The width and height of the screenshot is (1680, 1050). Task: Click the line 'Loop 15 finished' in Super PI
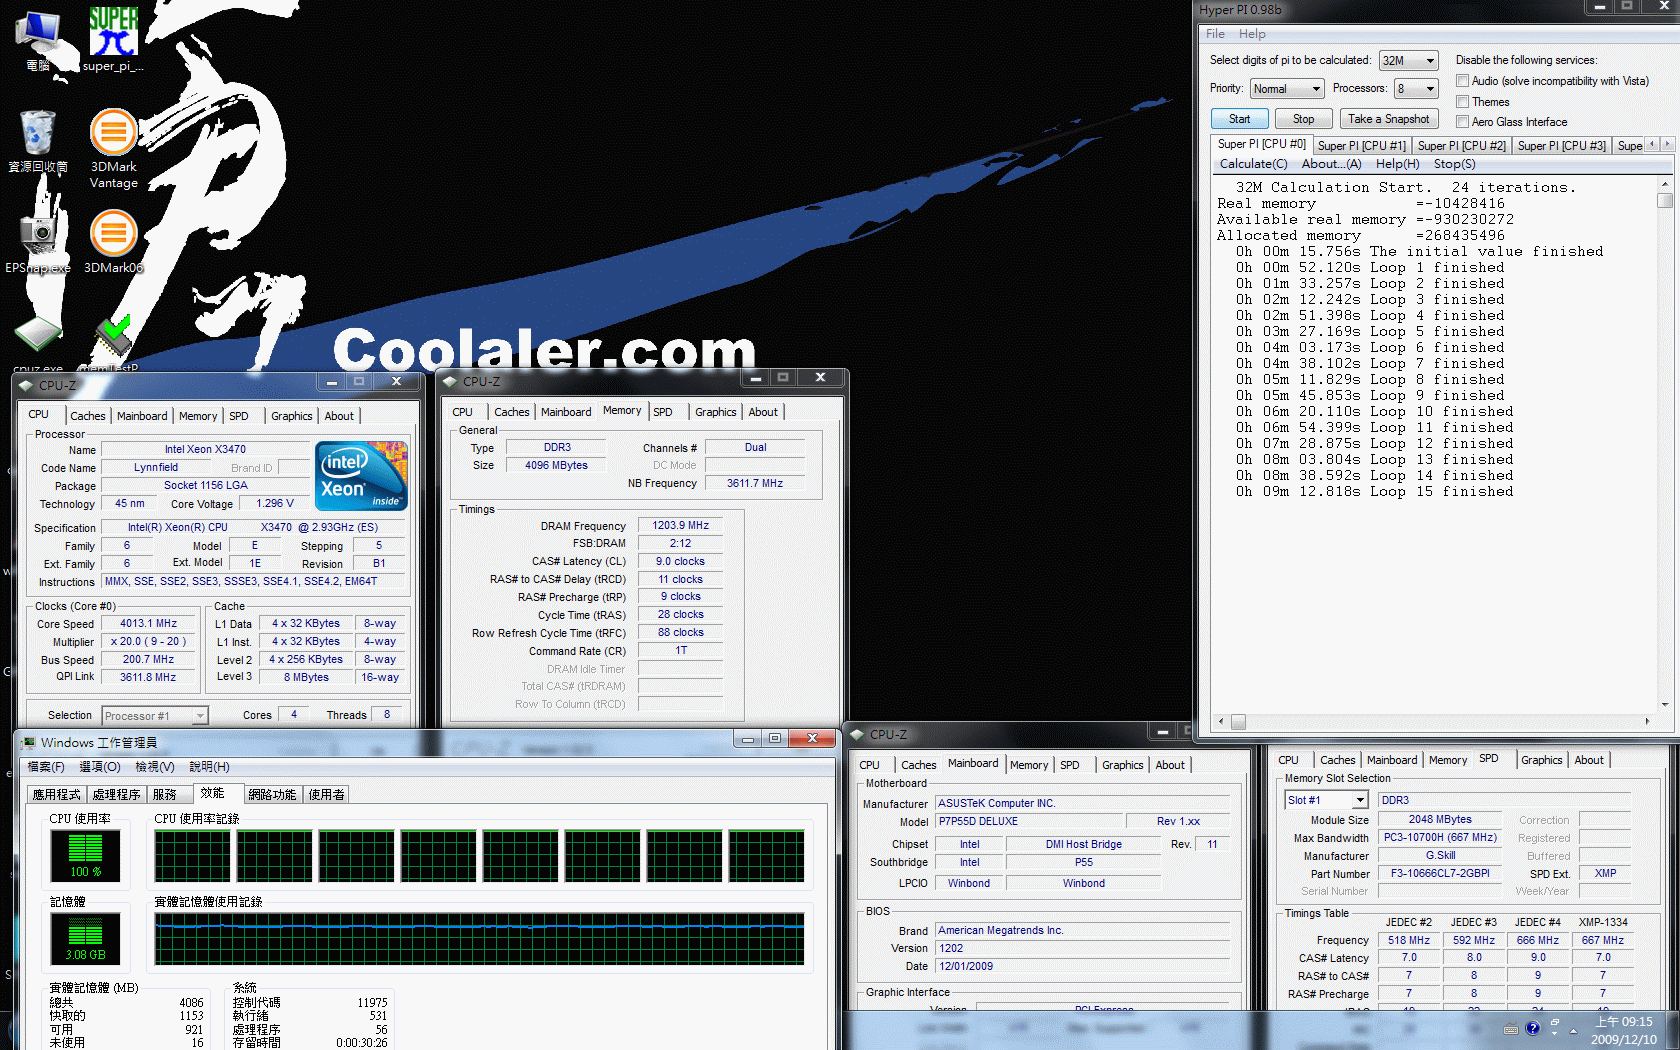1441,492
